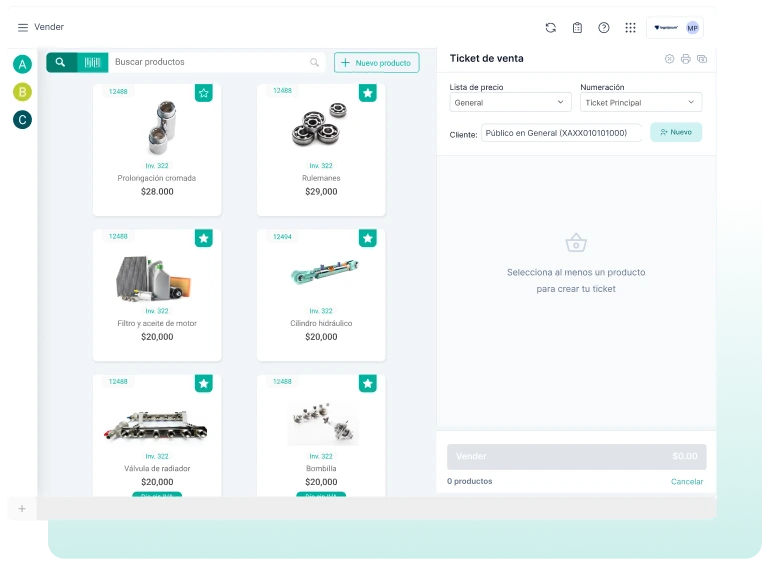Select the Válvula de radiador image
This screenshot has height=569, width=771.
point(155,426)
